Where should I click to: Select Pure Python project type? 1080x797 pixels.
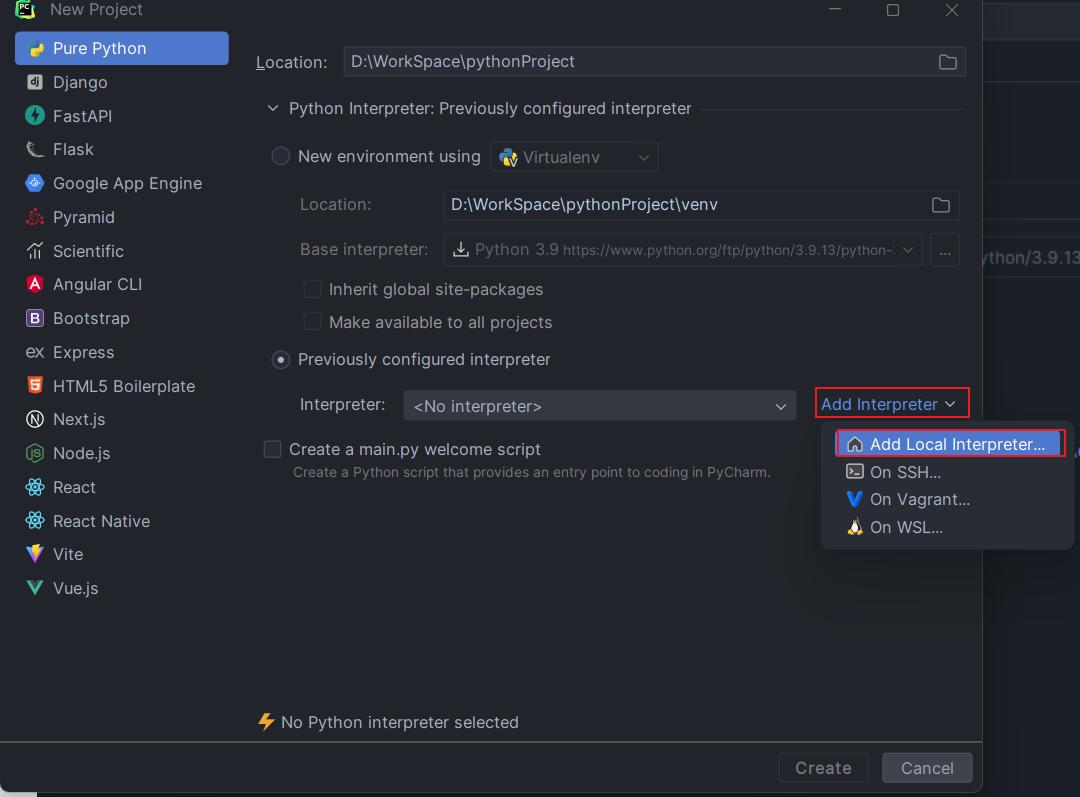coord(122,48)
